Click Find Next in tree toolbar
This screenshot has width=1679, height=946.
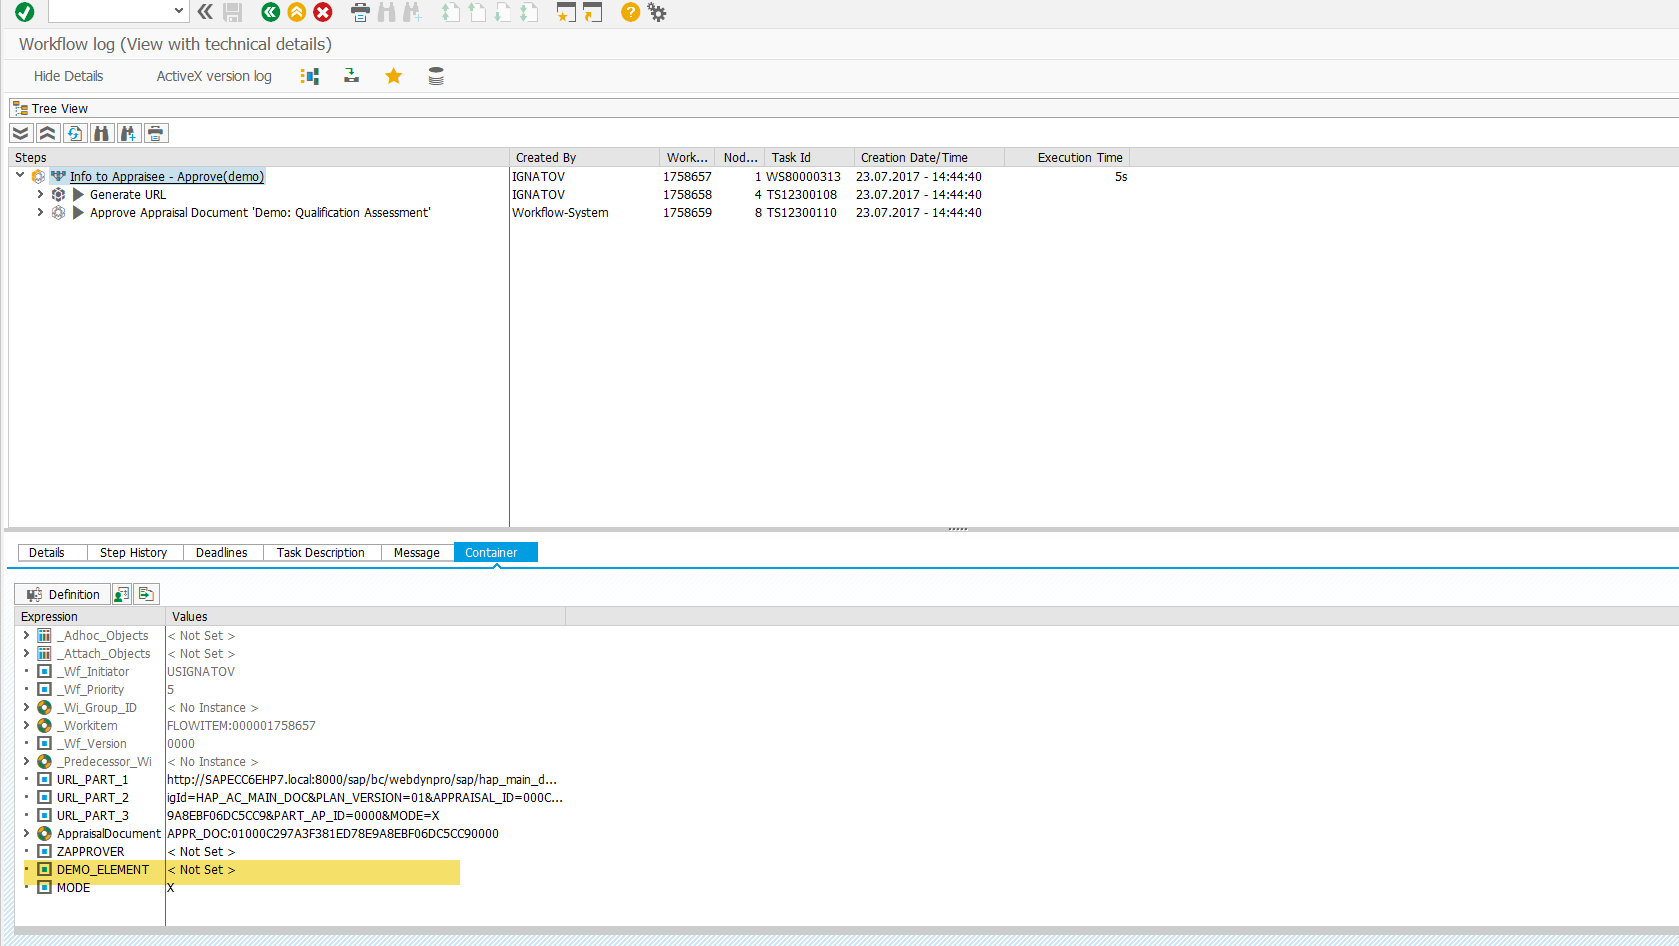tap(129, 133)
